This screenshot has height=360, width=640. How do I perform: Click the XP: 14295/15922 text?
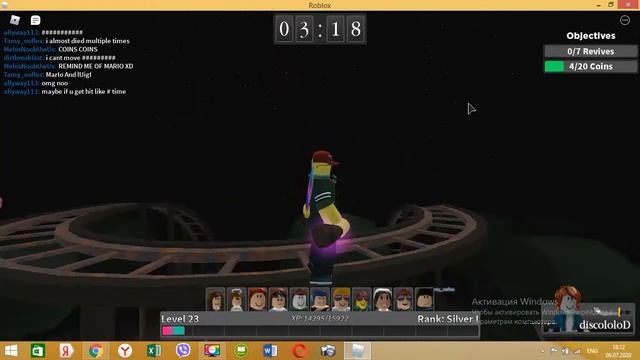point(320,318)
